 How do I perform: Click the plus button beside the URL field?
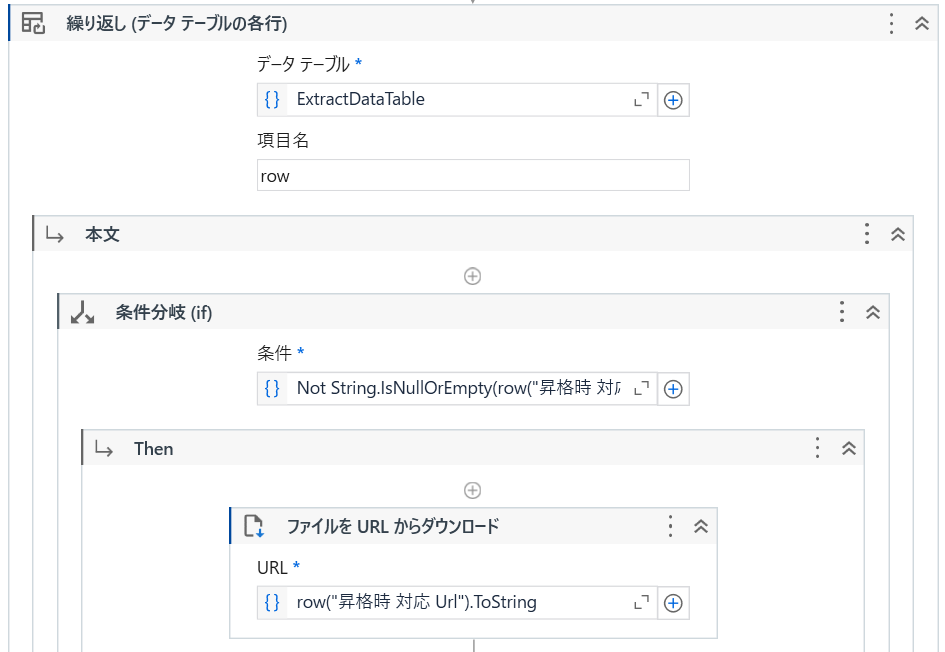673,603
